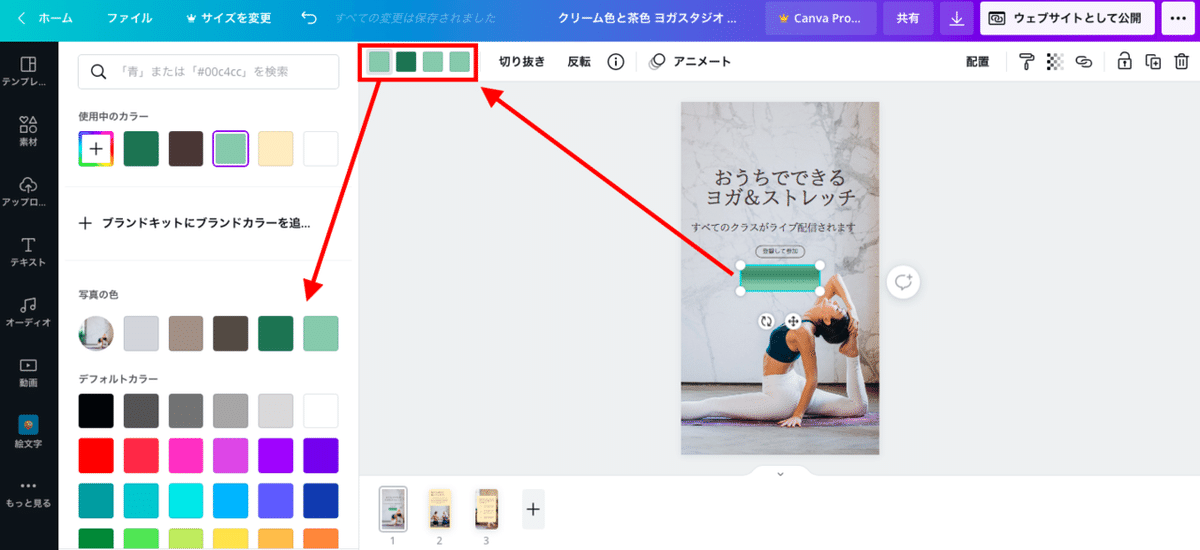This screenshot has width=1200, height=550.
Task: Choose hot pink in デフォルトカラー
Action: [186, 455]
